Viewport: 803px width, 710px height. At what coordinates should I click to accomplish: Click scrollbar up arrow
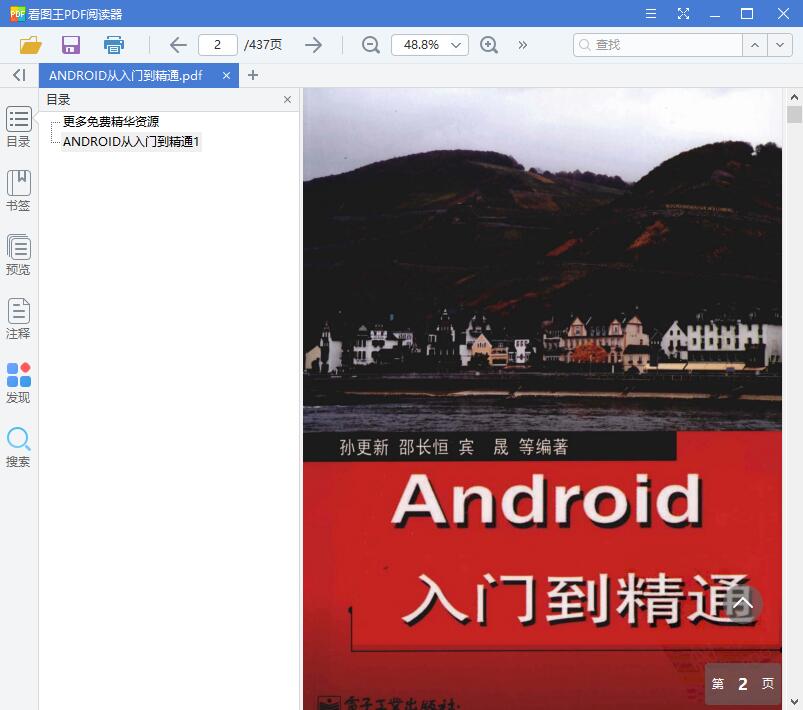[794, 97]
